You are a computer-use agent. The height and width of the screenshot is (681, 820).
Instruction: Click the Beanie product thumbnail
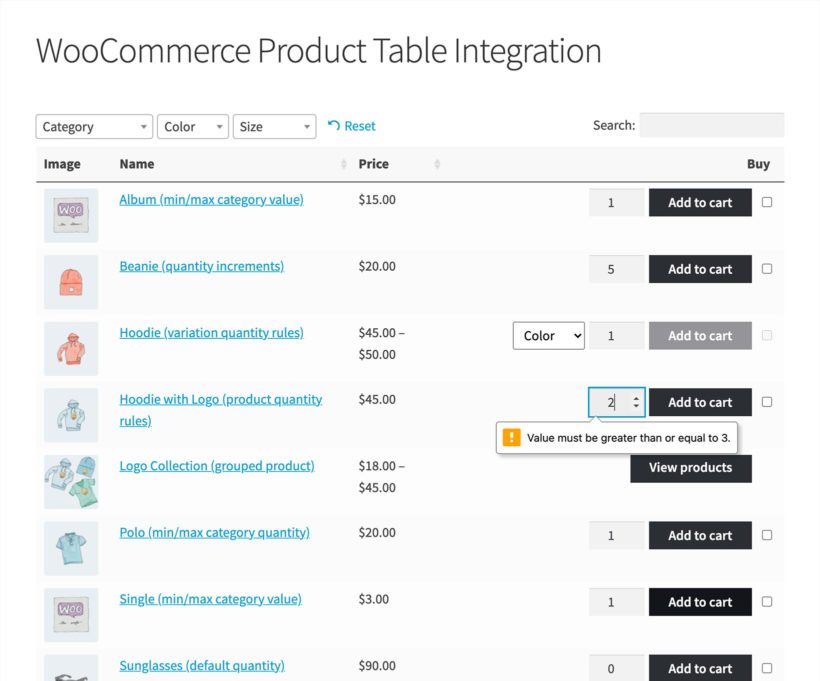point(70,281)
